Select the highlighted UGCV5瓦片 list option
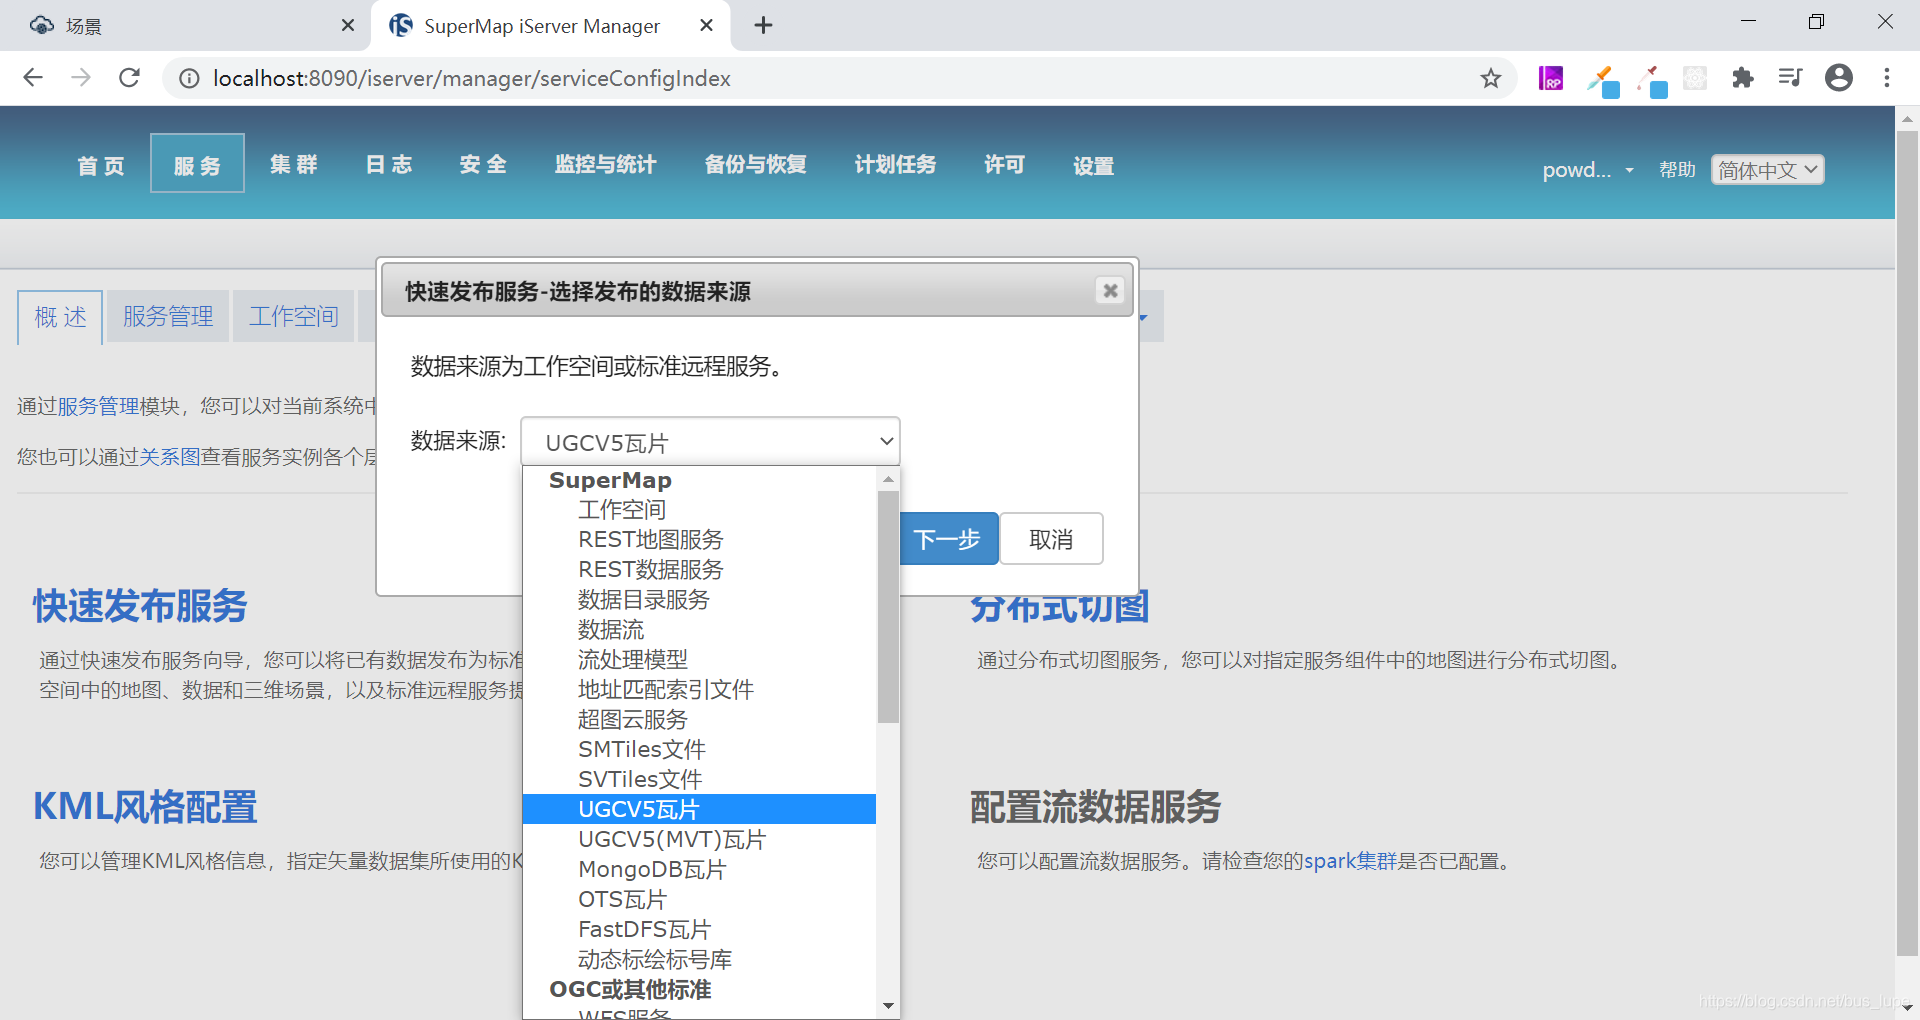Screen dimensions: 1920x1020 [699, 809]
